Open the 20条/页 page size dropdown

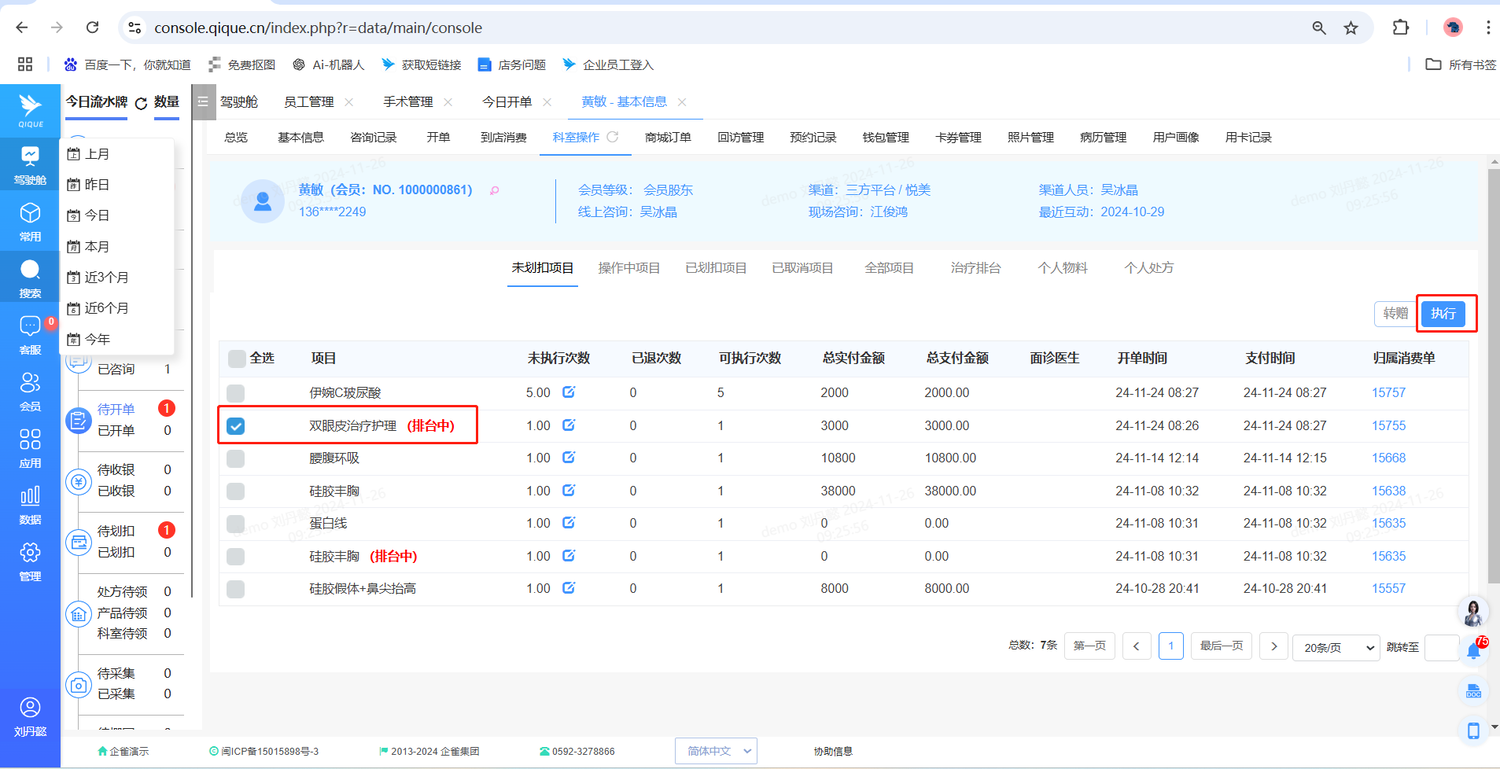(x=1335, y=648)
